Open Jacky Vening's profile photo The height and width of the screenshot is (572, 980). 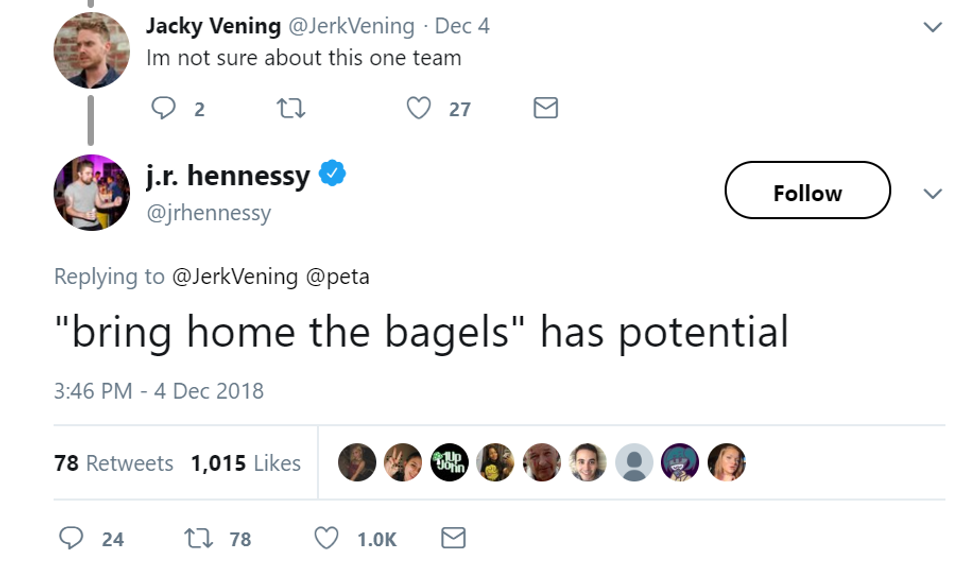click(x=91, y=51)
